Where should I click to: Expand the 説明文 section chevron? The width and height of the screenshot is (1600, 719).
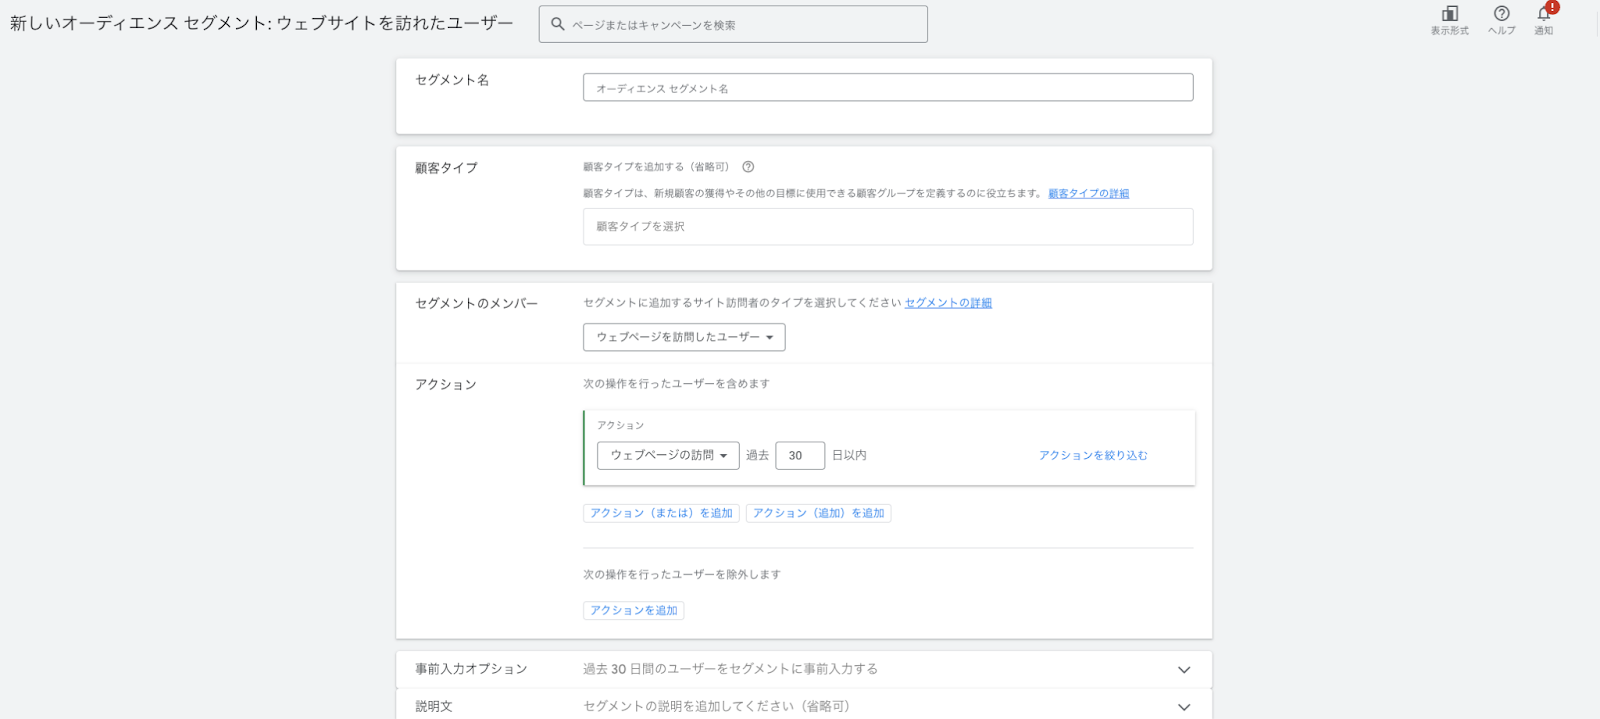point(1184,707)
